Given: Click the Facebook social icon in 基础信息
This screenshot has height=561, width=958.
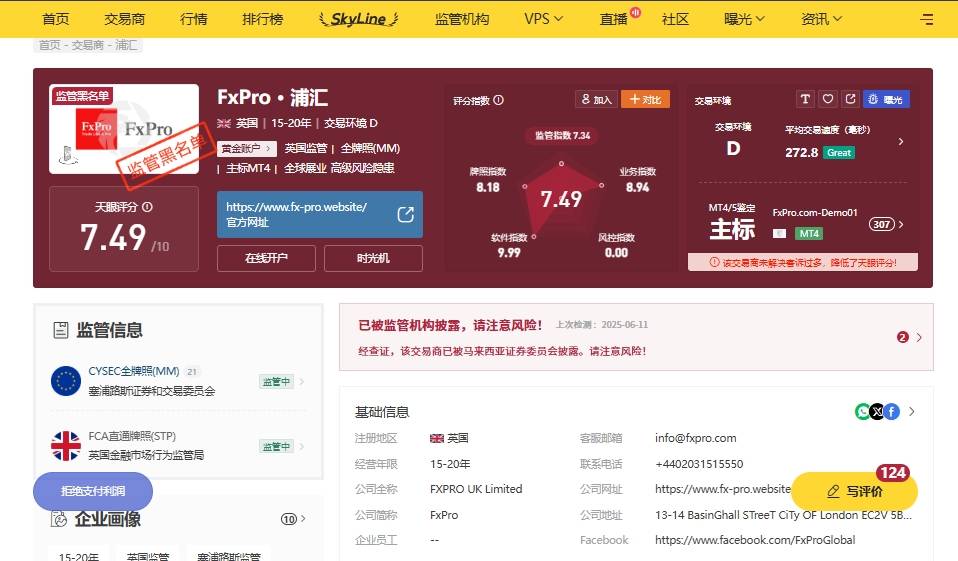Looking at the screenshot, I should coord(891,412).
